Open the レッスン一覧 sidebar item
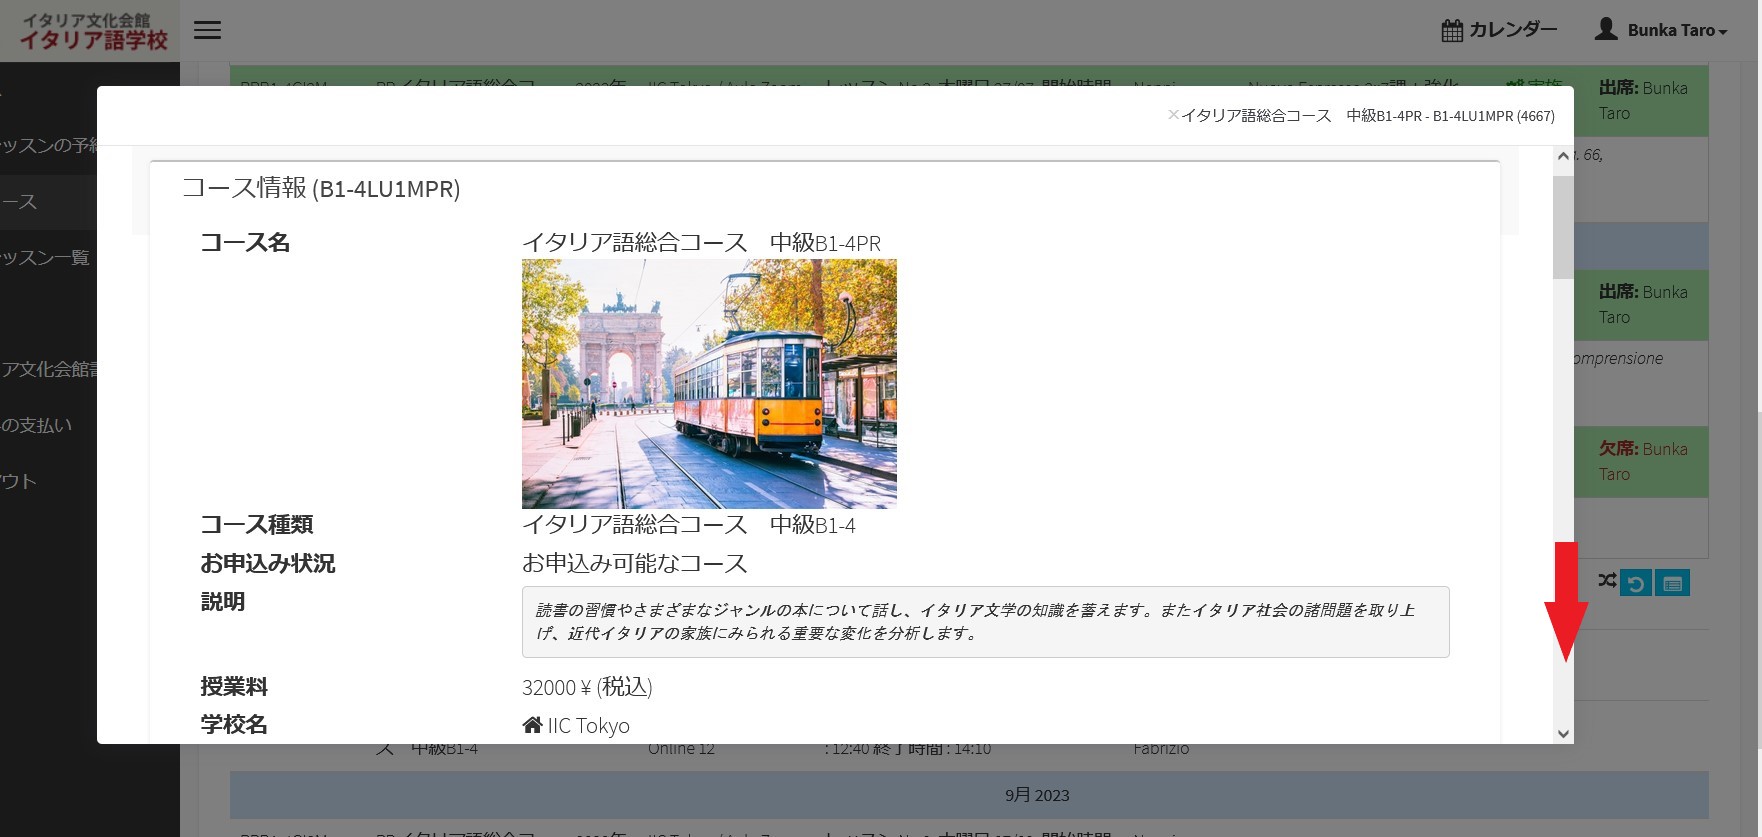1762x837 pixels. click(x=46, y=258)
